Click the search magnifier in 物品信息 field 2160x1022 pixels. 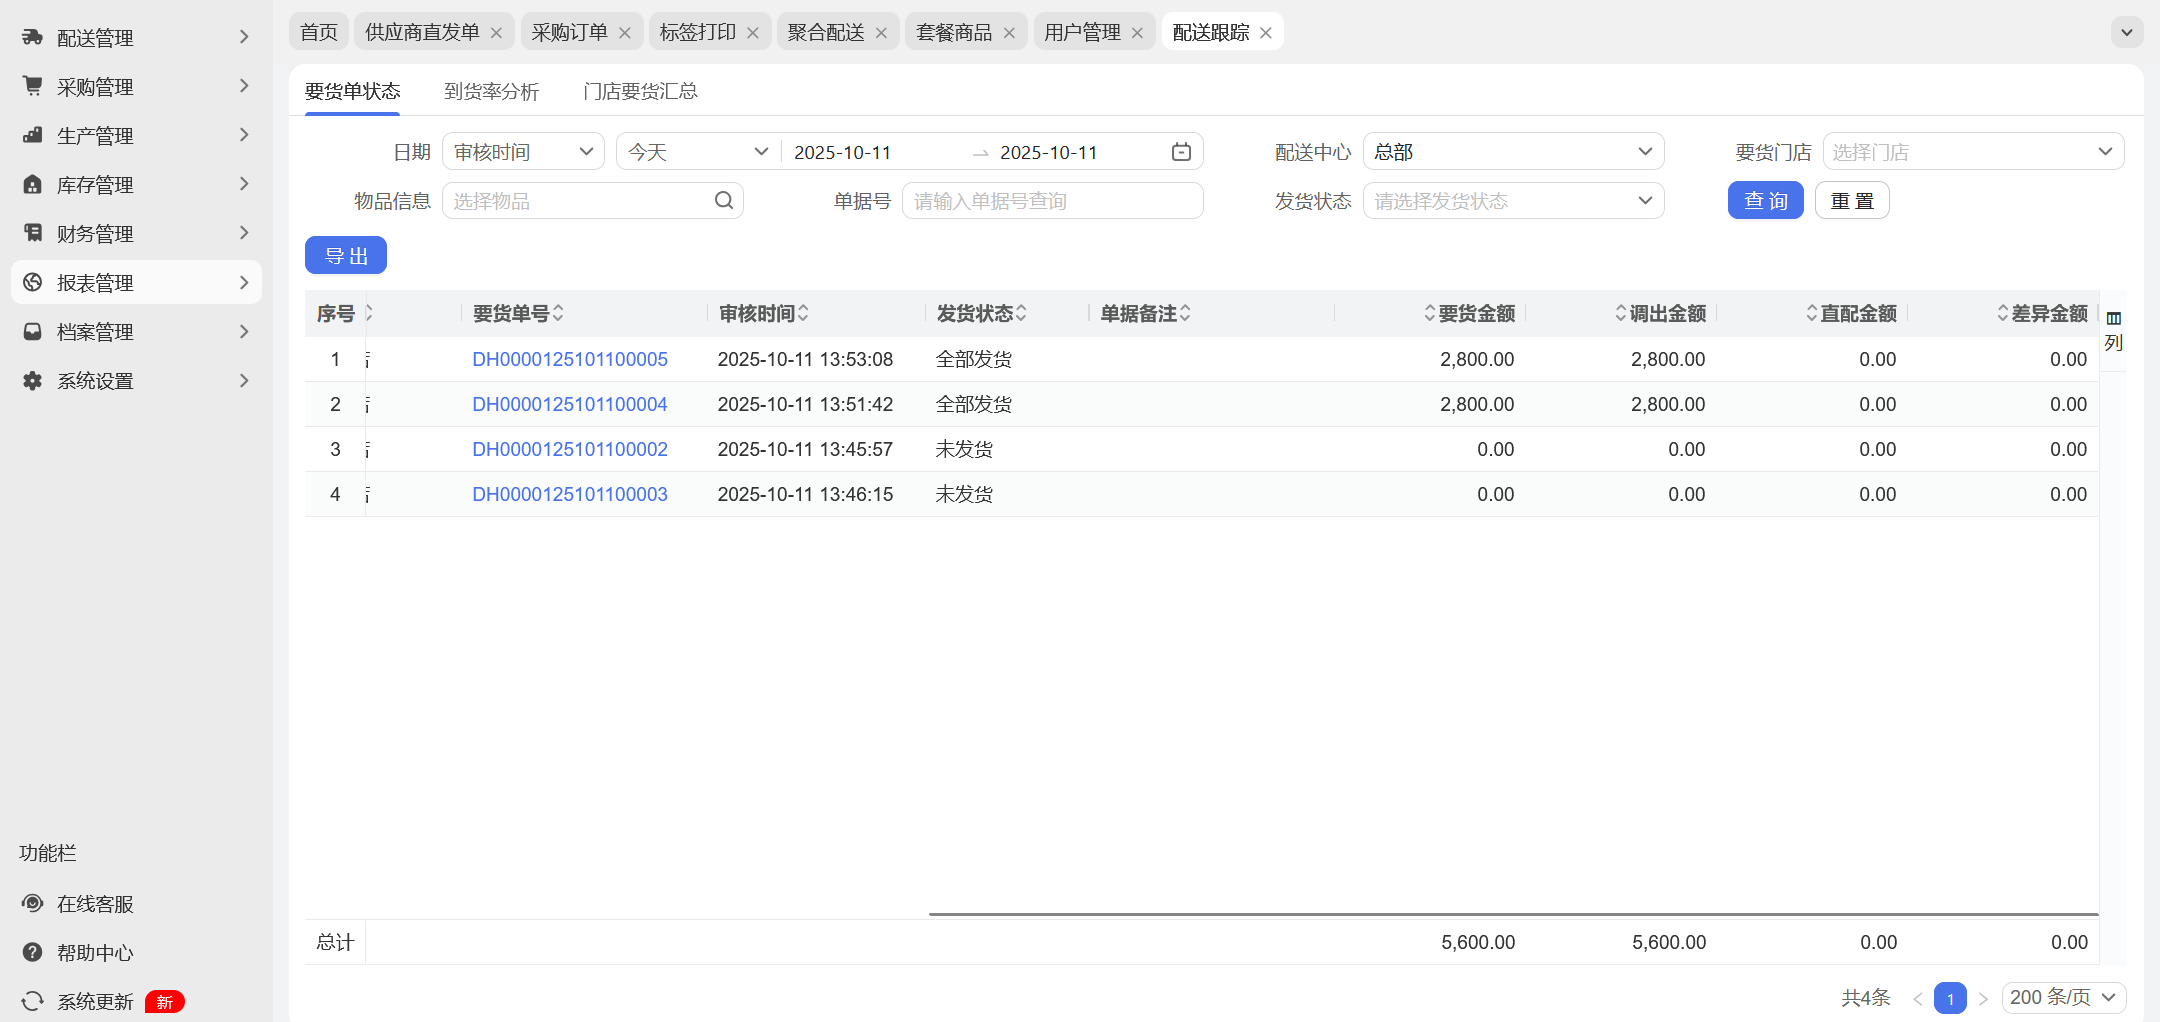click(724, 201)
